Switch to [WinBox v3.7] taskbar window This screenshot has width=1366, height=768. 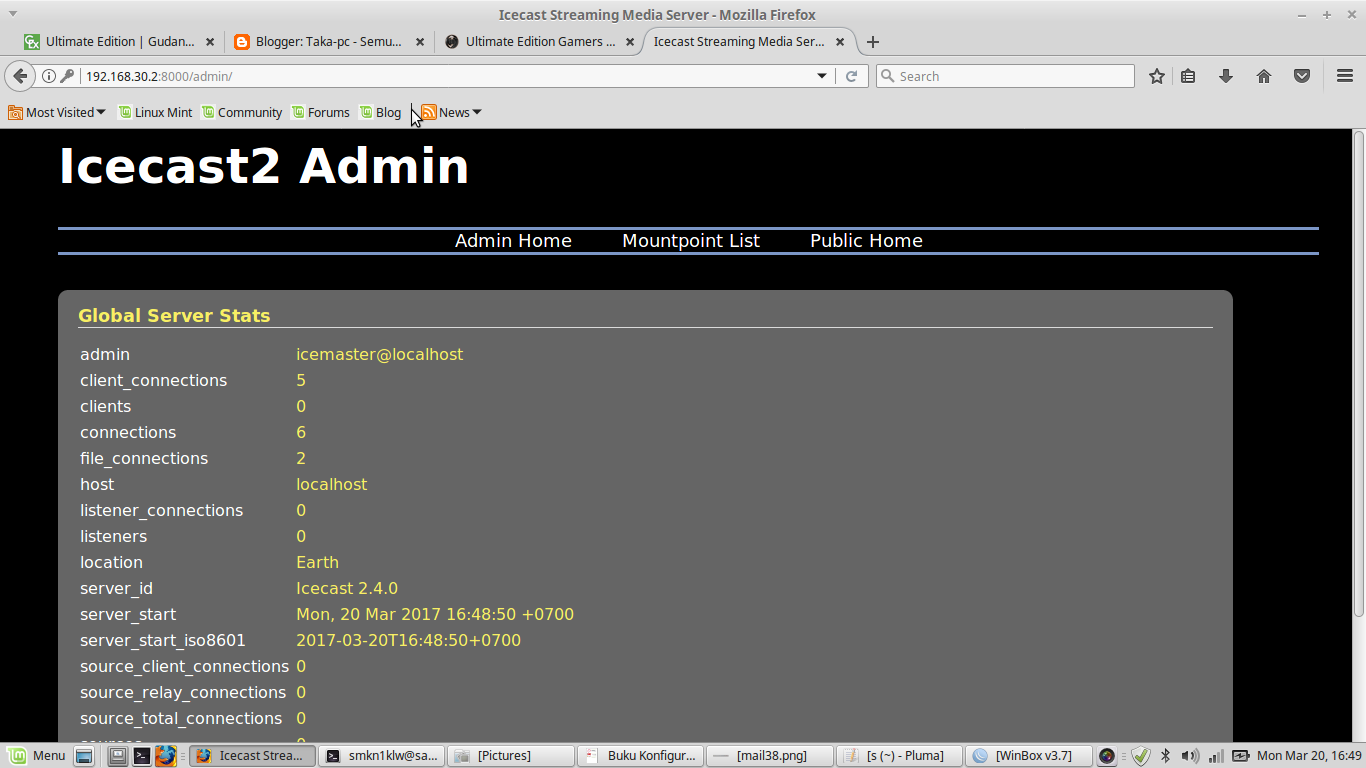(1027, 756)
